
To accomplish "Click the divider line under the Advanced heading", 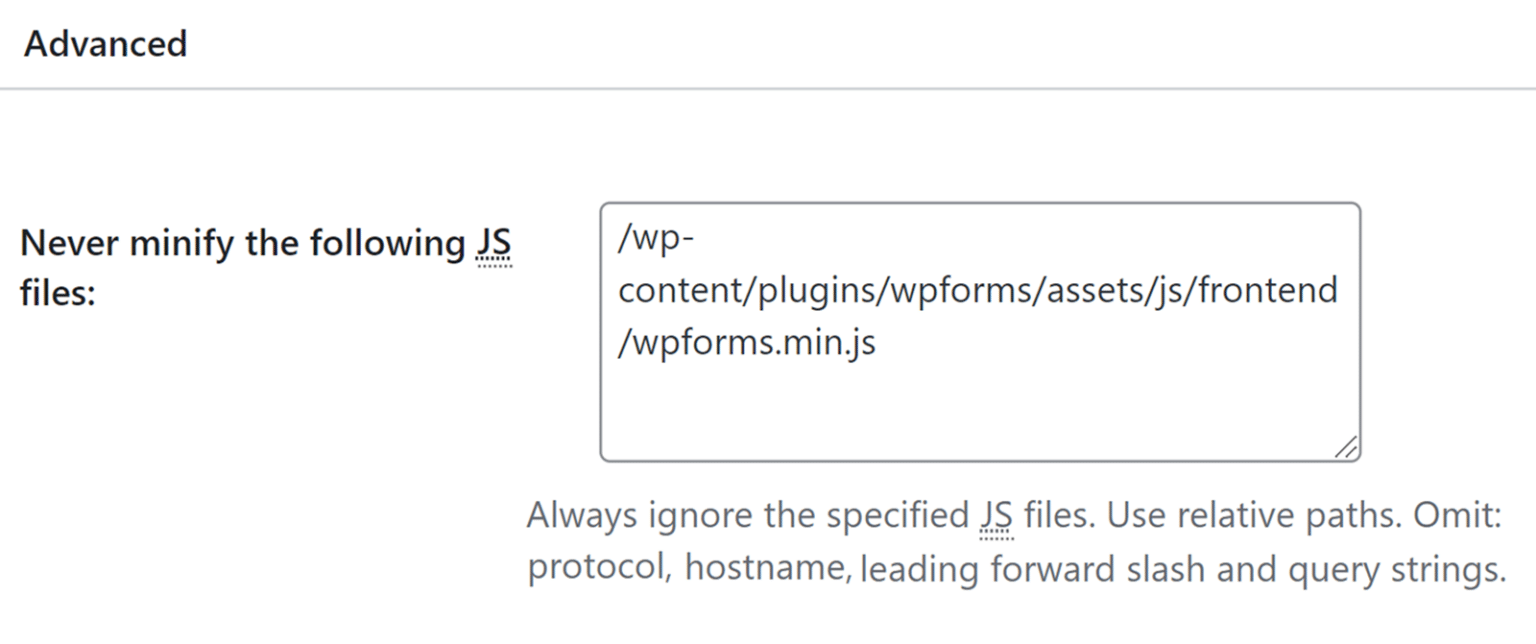I will pyautogui.click(x=768, y=89).
